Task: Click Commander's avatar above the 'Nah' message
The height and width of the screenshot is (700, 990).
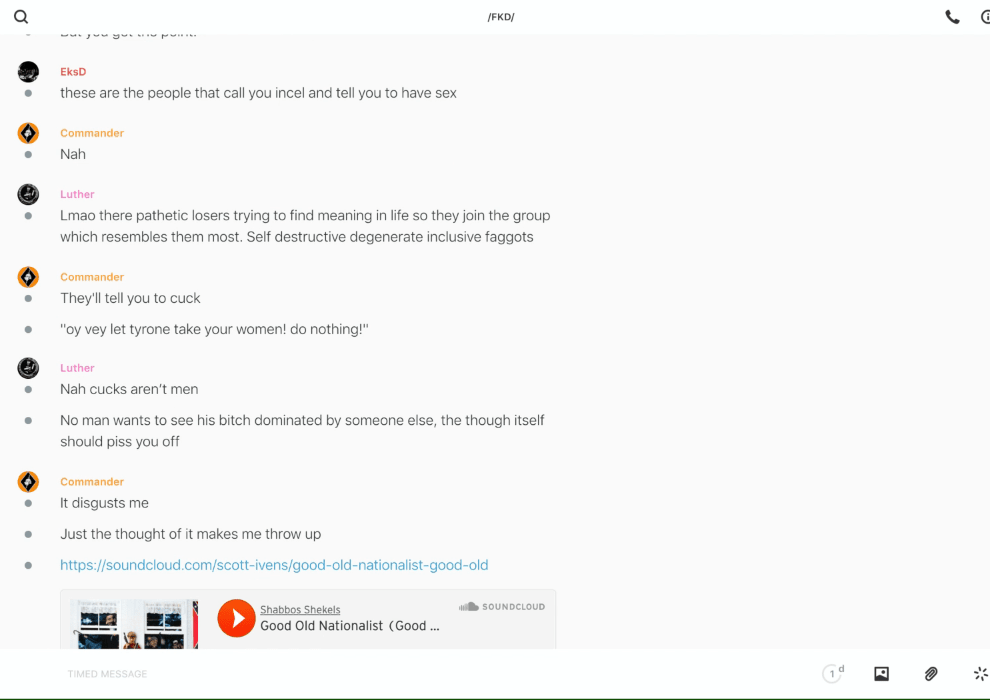Action: [28, 133]
